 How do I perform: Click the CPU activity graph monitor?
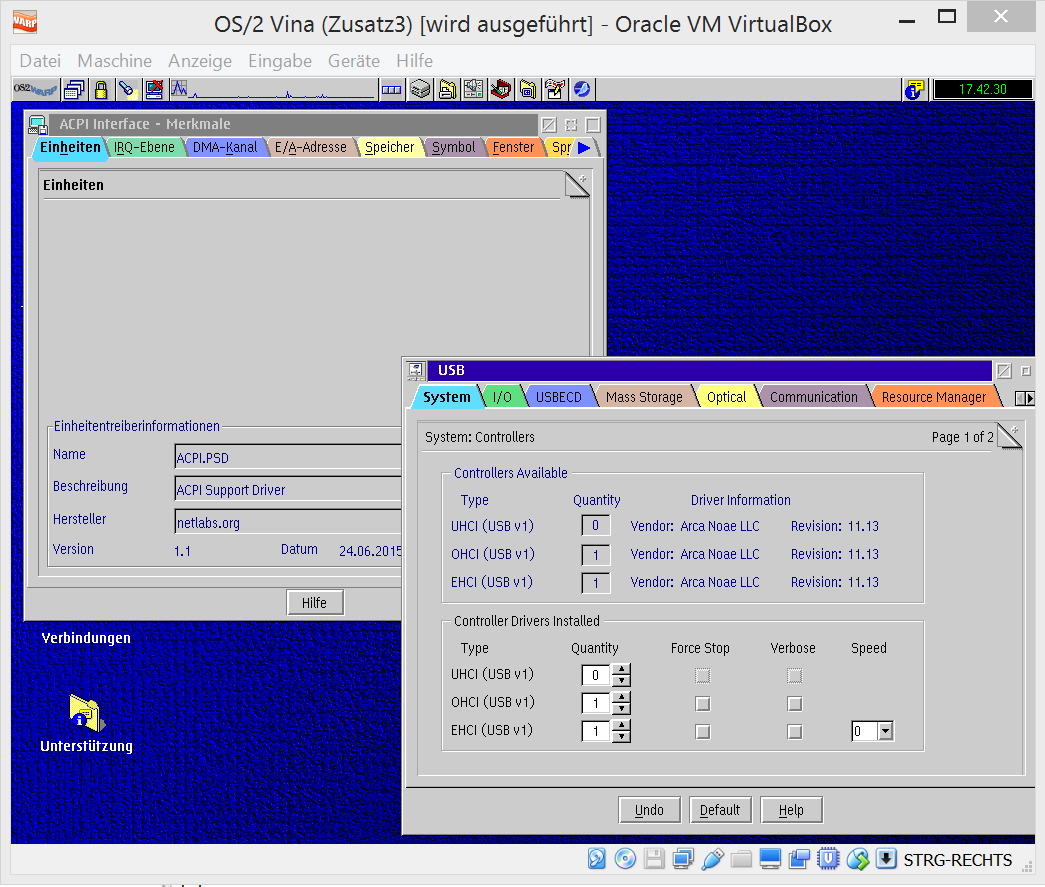(x=273, y=89)
